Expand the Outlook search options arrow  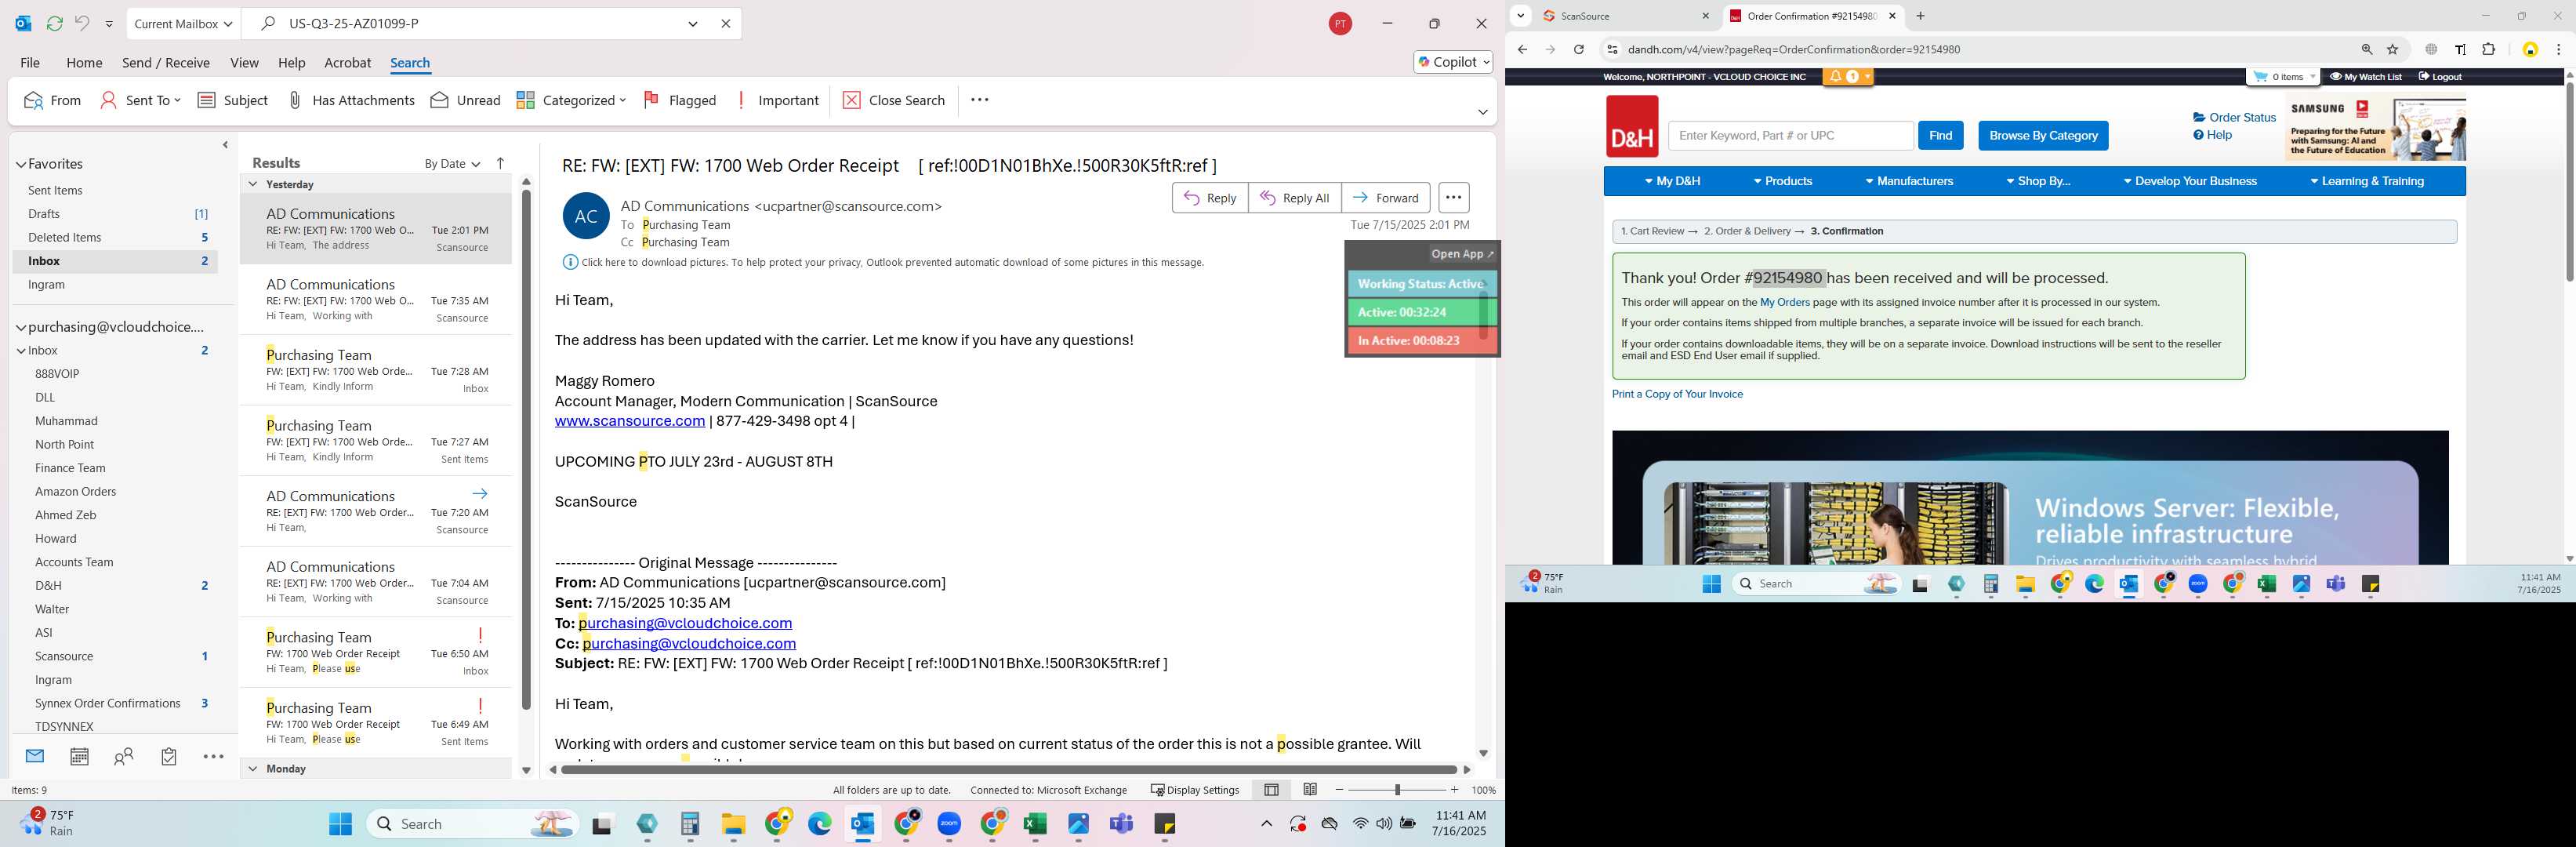pos(693,24)
